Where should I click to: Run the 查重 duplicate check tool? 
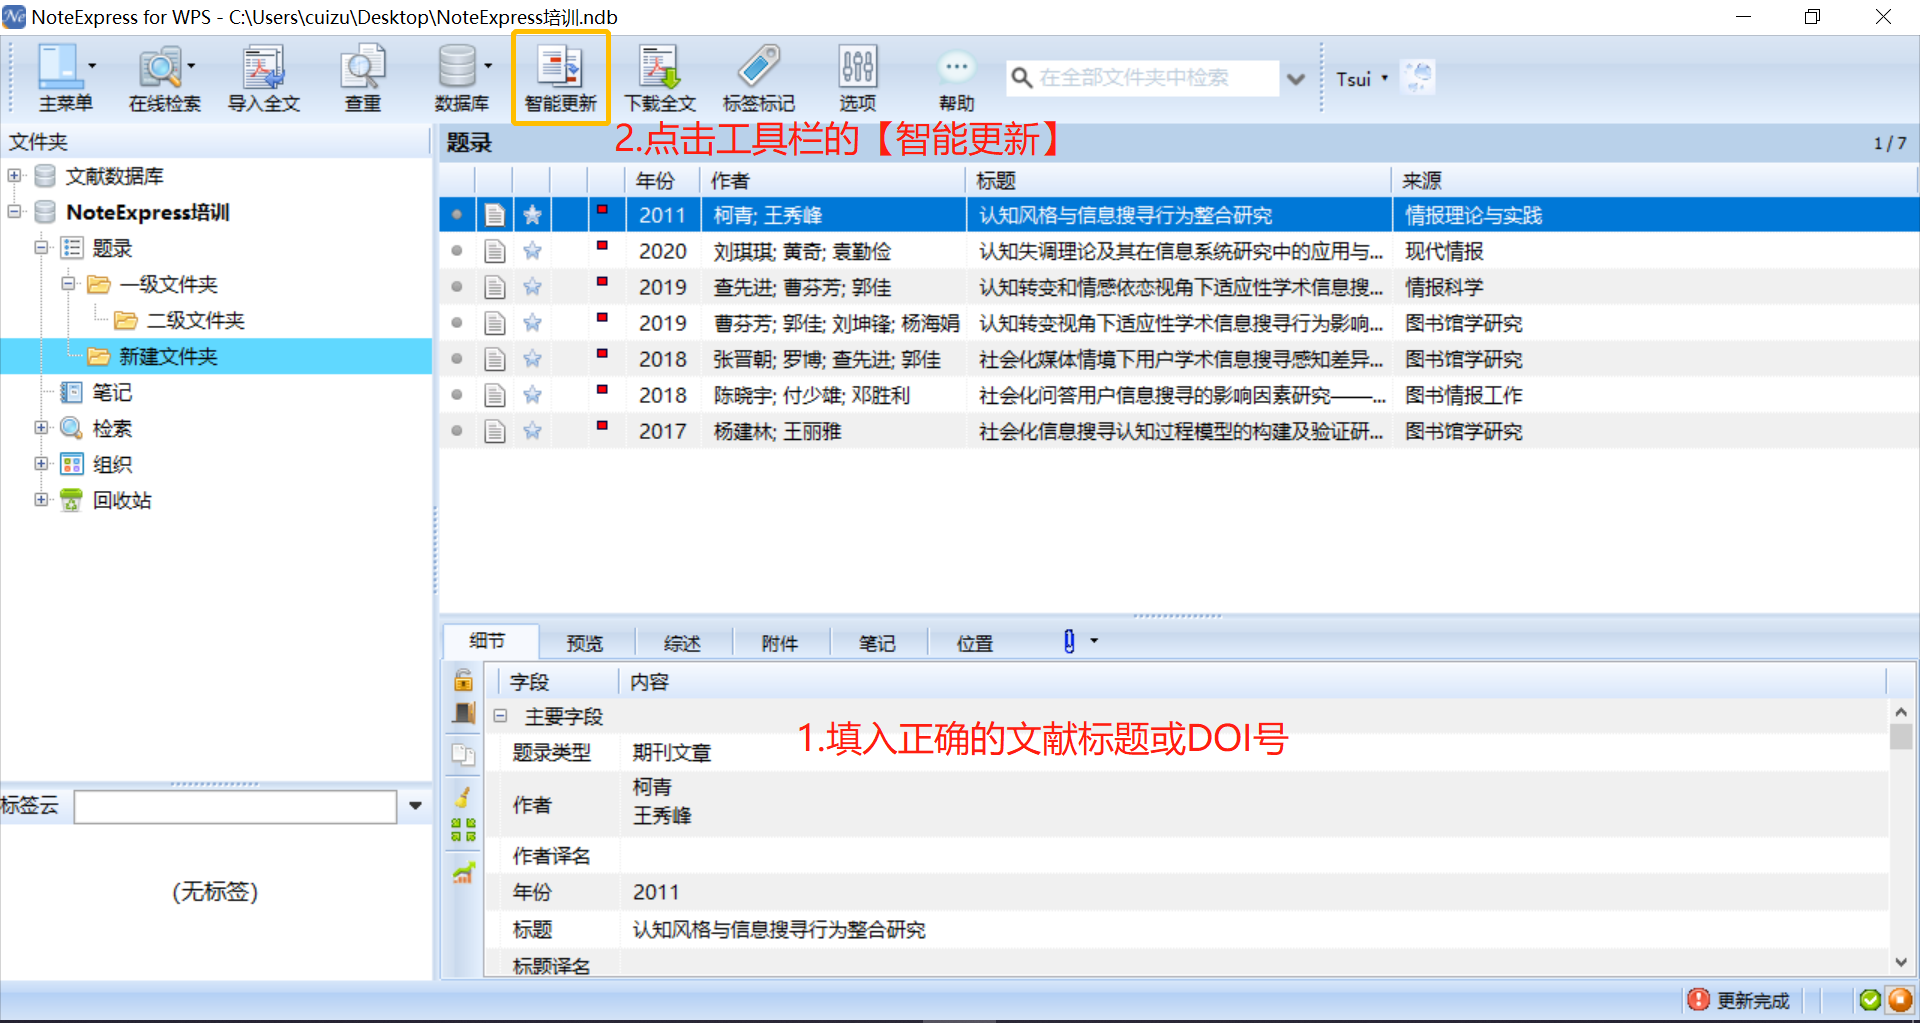pos(362,77)
